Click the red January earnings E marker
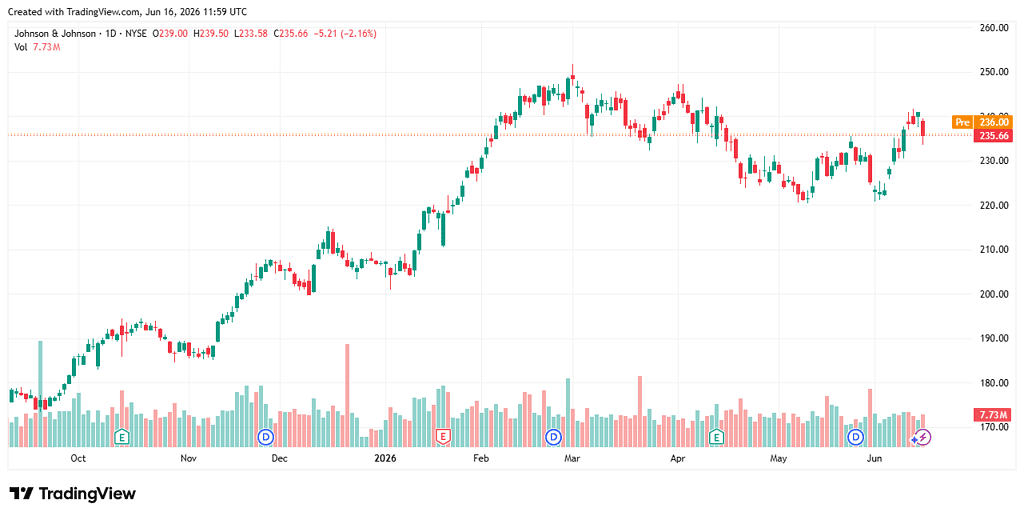Image resolution: width=1024 pixels, height=516 pixels. [443, 436]
